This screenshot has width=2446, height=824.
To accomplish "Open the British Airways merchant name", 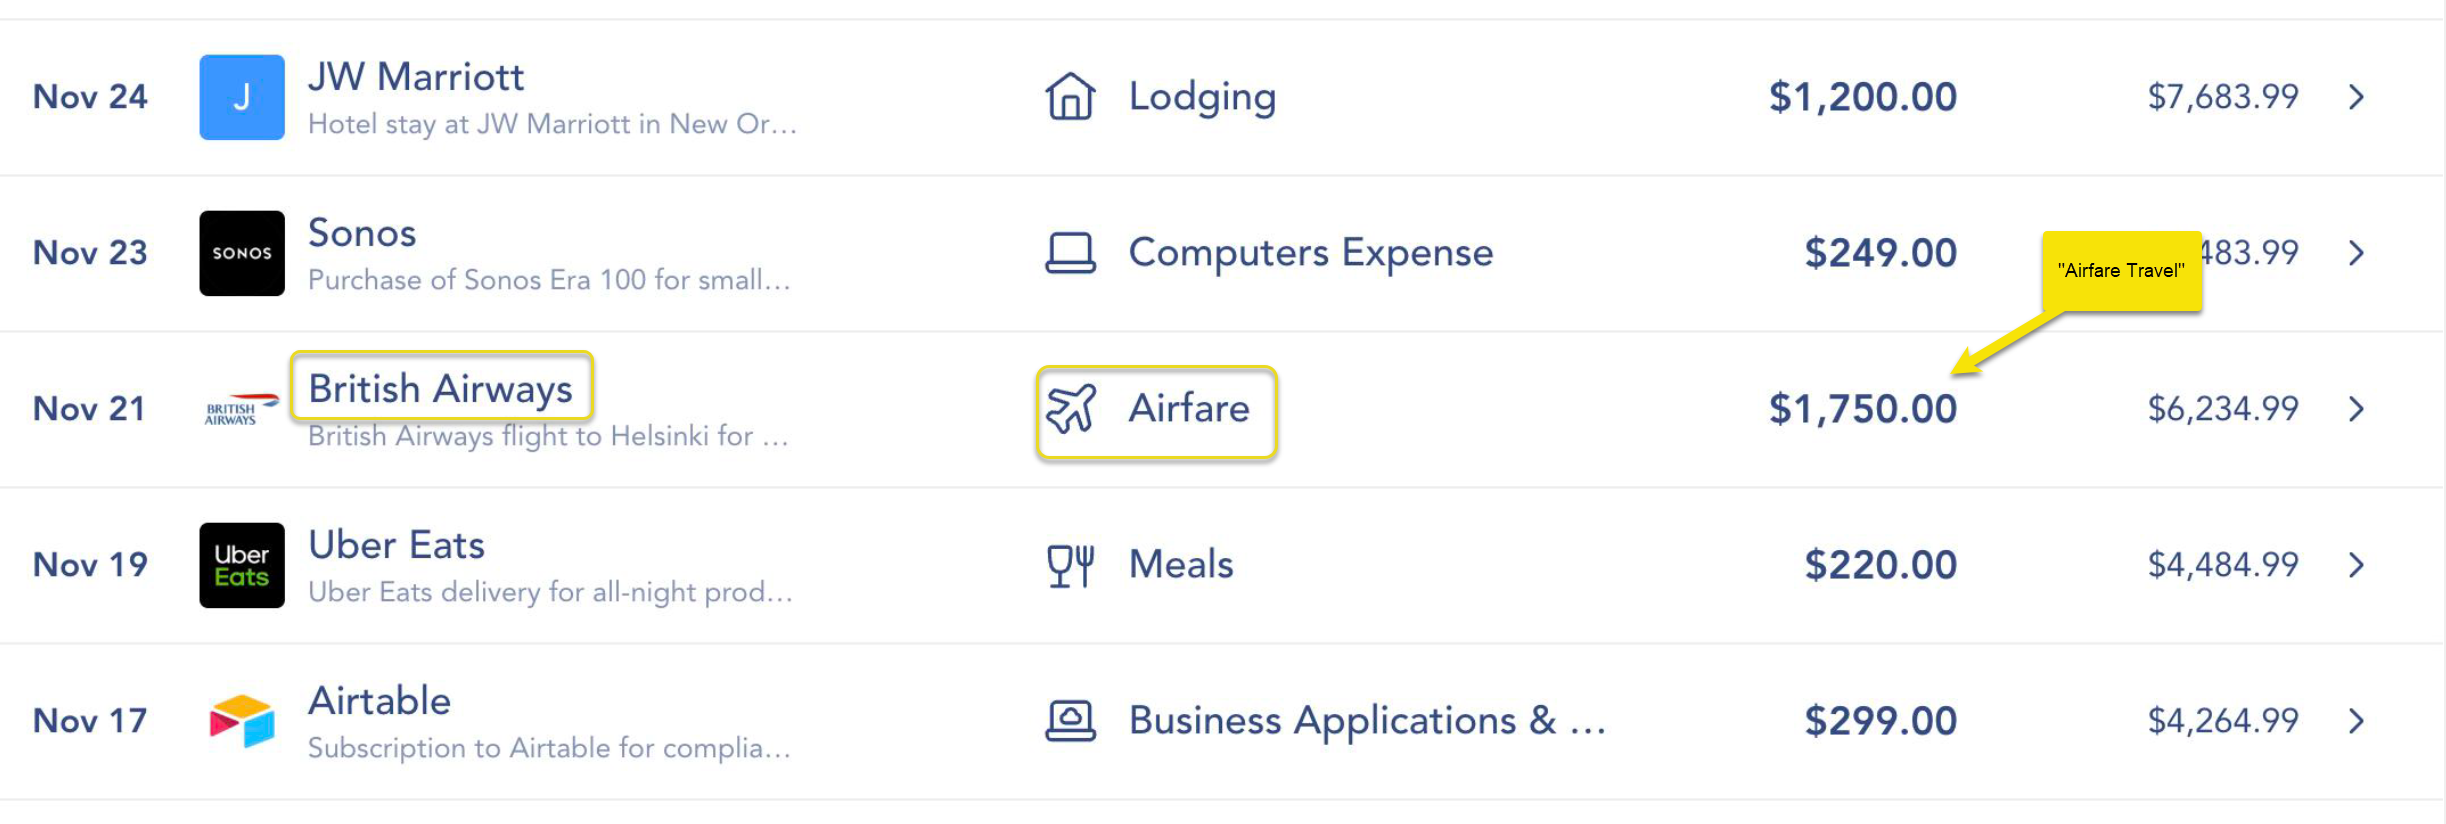I will click(440, 388).
